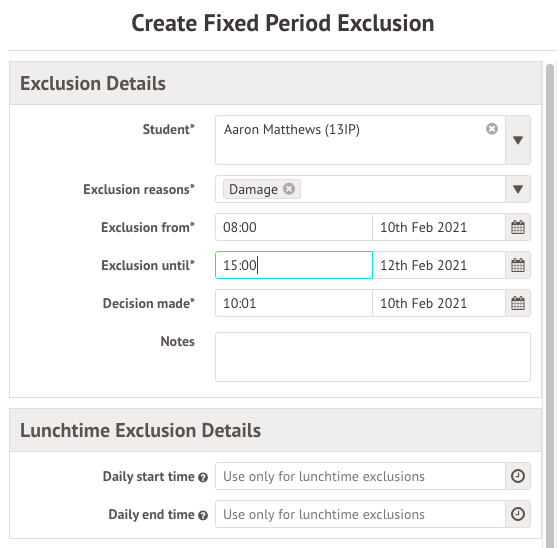560x548 pixels.
Task: Select the 12th Feb 2021 date field
Action: click(439, 265)
